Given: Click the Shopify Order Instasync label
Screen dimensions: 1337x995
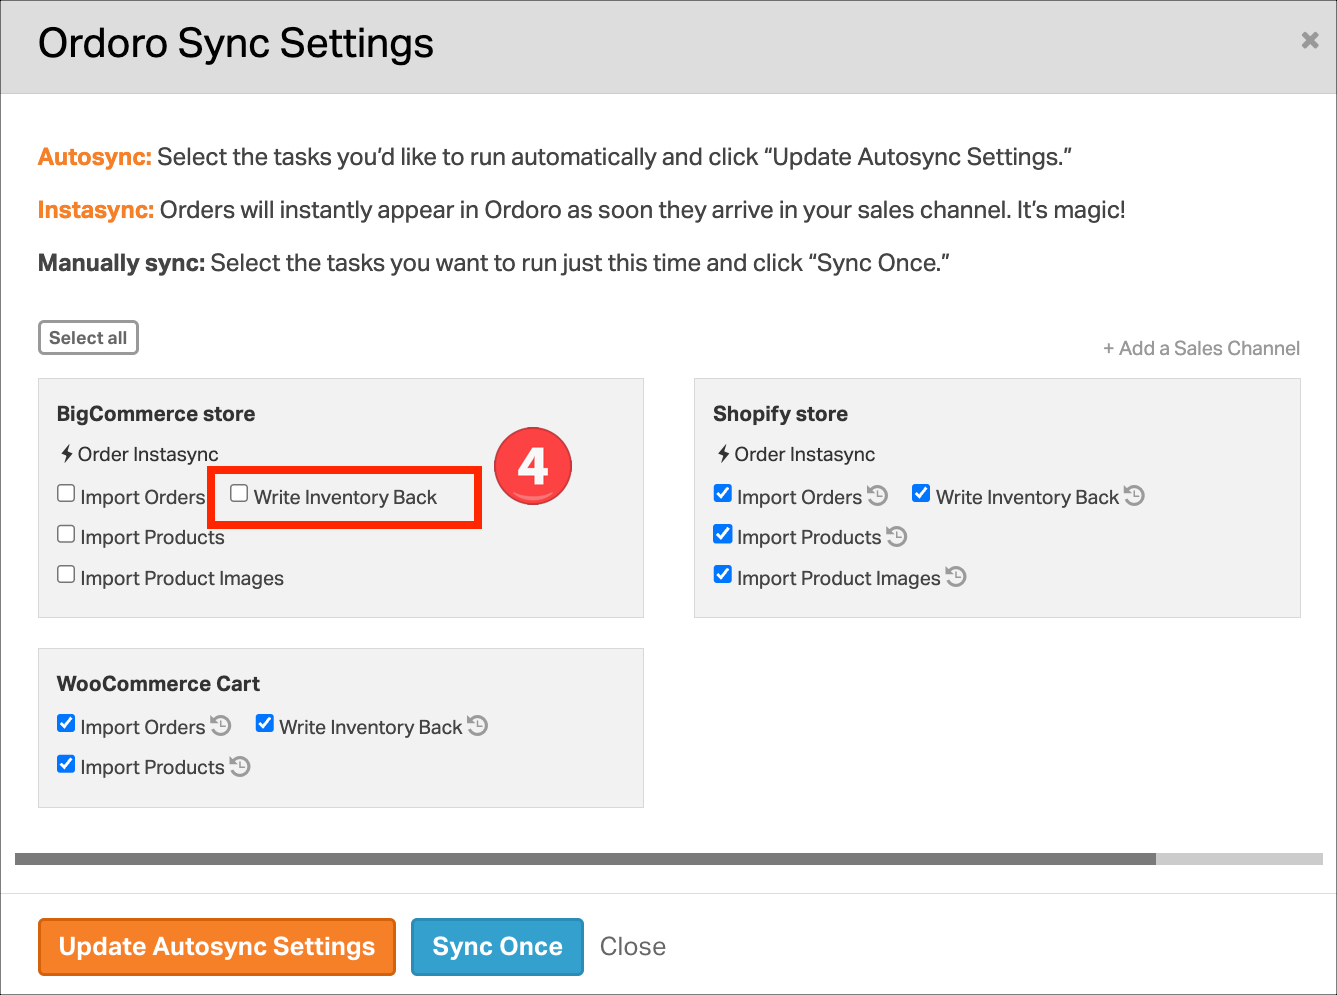Looking at the screenshot, I should point(805,454).
